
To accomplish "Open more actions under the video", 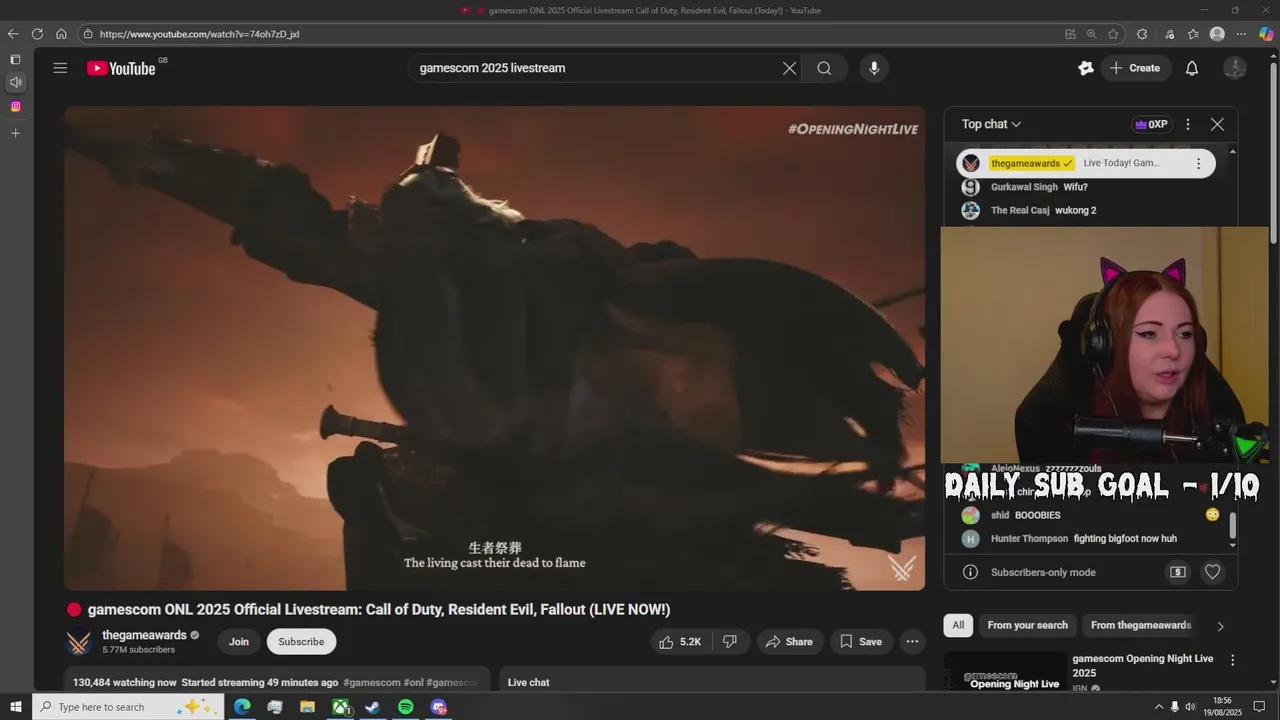I will [912, 642].
